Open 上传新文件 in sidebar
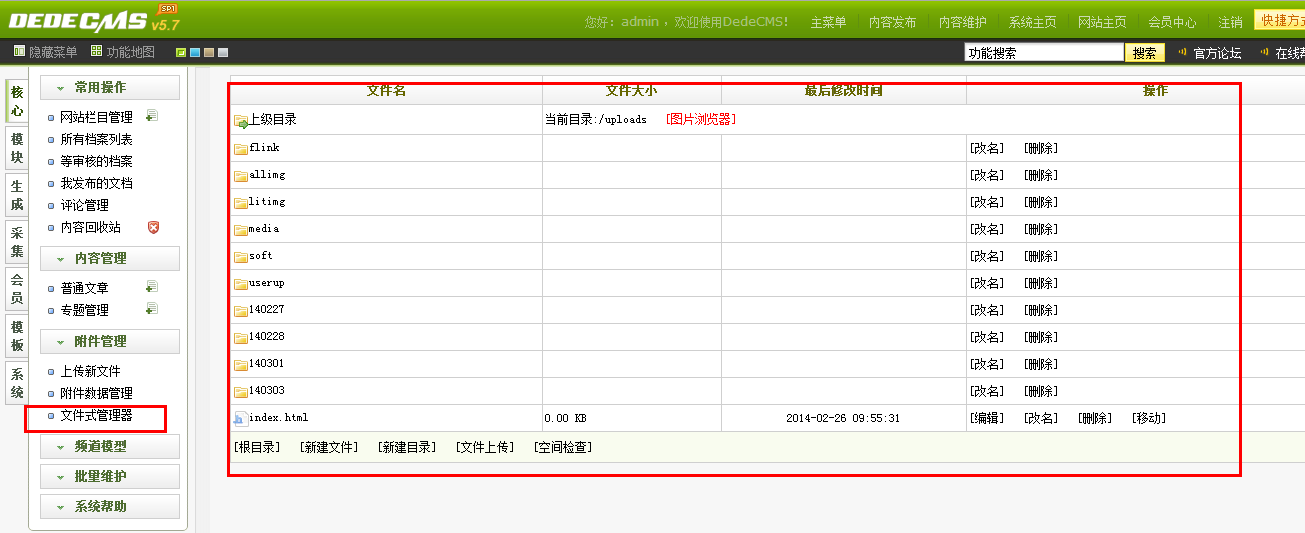 [x=90, y=371]
